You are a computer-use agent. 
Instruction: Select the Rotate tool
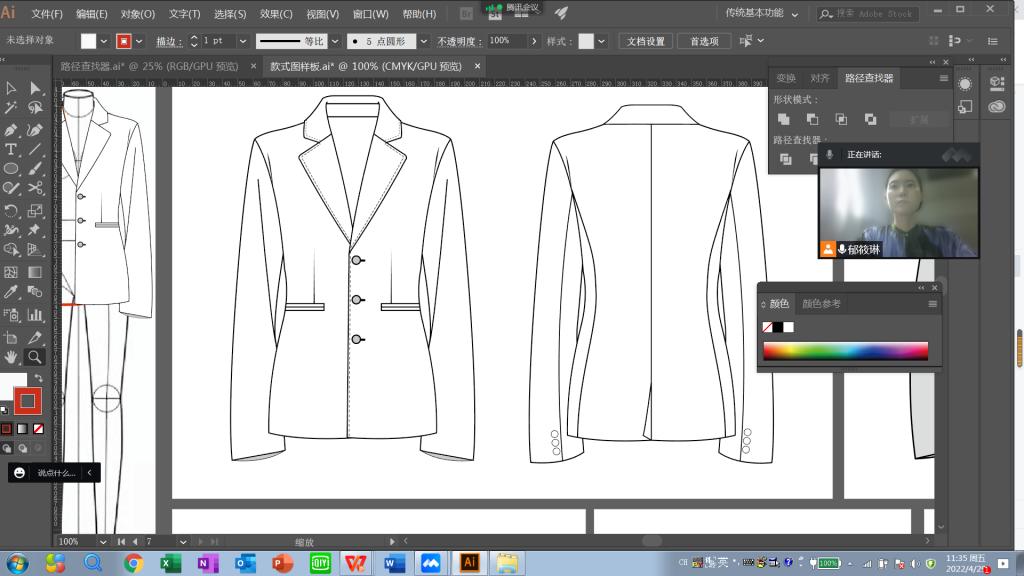point(11,210)
